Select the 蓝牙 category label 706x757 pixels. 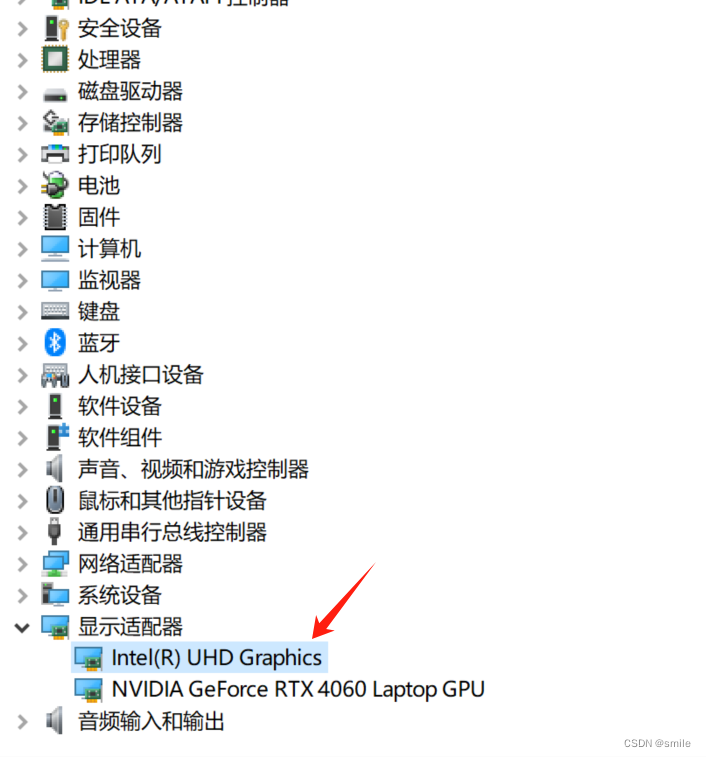99,343
